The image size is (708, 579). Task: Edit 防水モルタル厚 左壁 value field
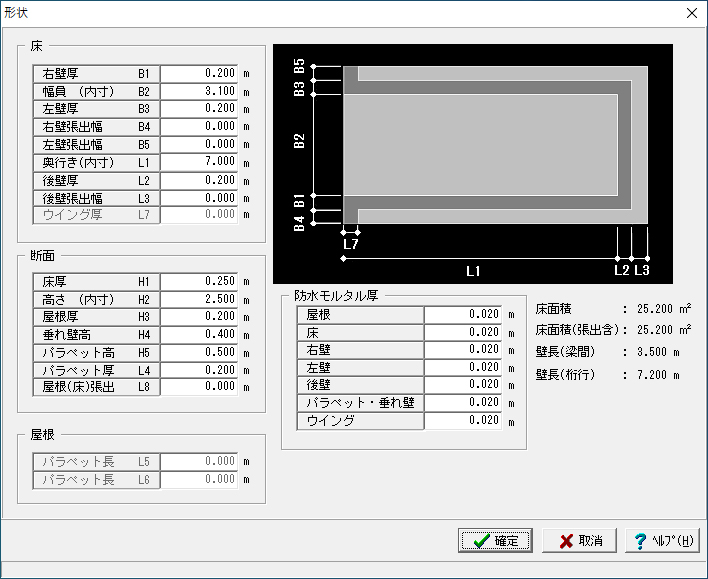coord(463,368)
